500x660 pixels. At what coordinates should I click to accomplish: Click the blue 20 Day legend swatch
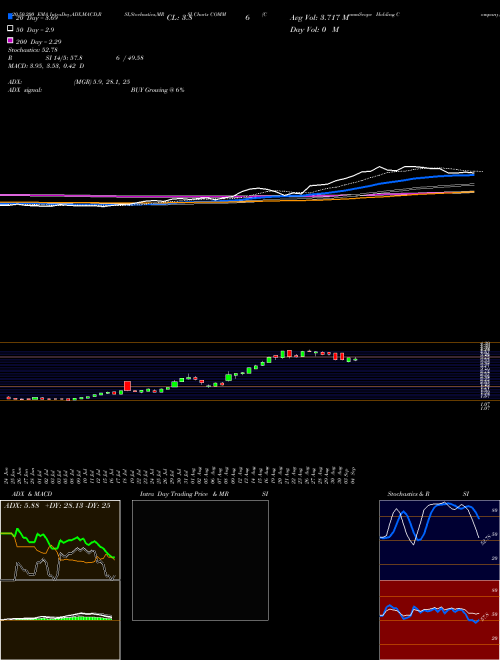coord(10,16)
